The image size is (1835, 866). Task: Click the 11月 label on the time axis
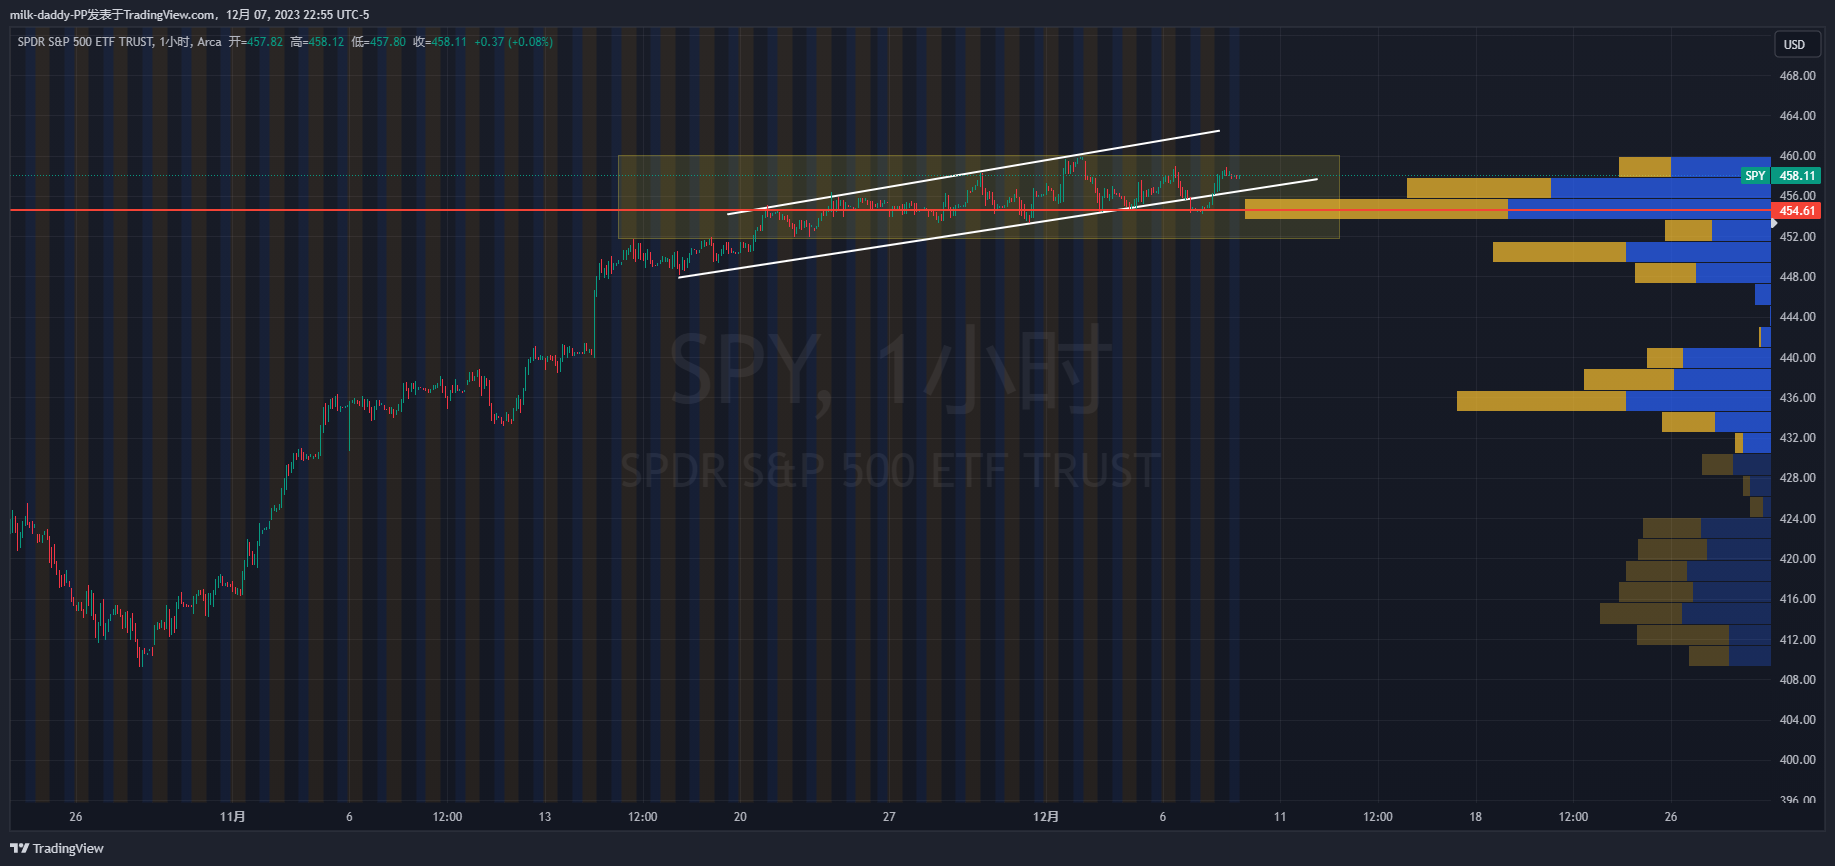232,817
